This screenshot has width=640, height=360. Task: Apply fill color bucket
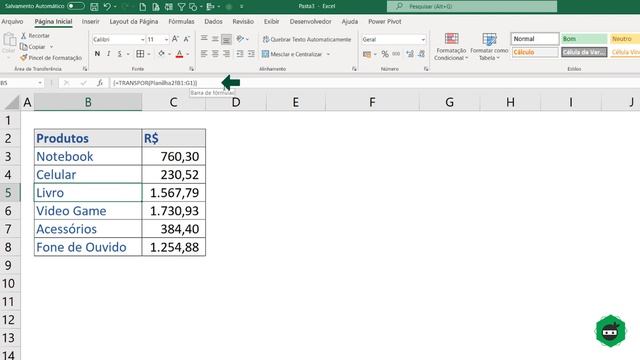click(162, 54)
